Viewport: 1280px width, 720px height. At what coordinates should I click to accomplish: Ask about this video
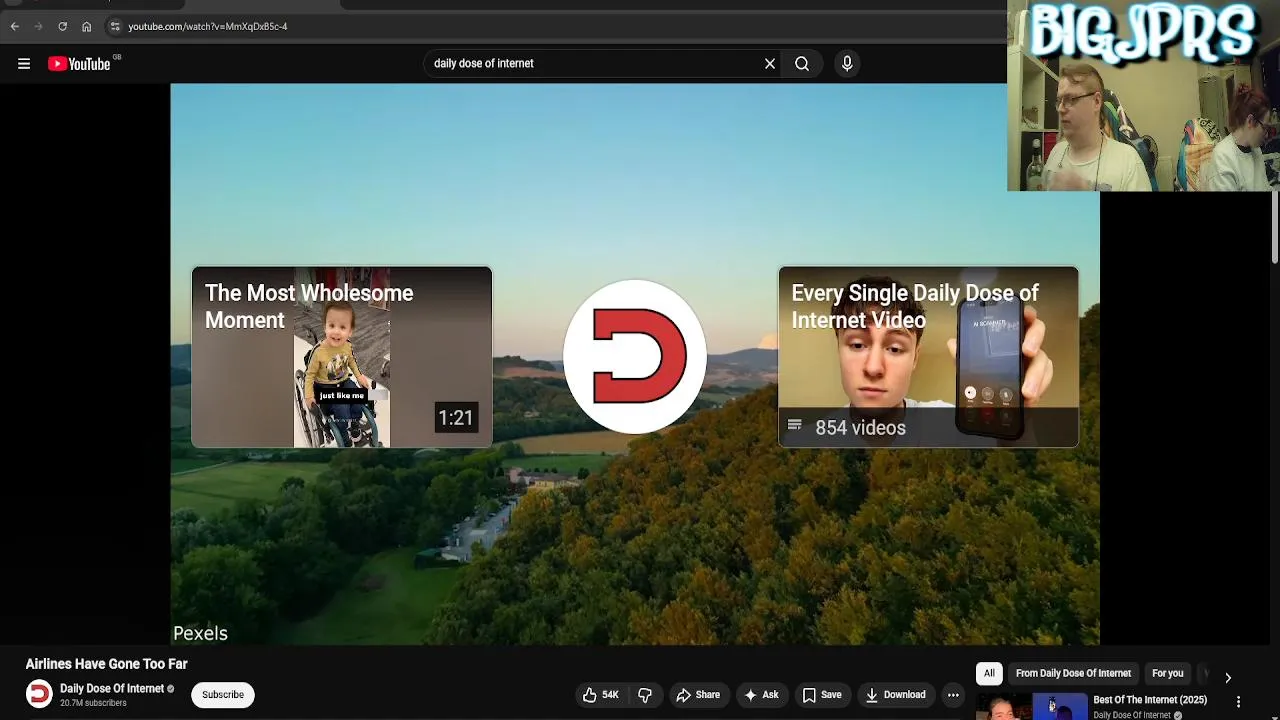tap(761, 695)
